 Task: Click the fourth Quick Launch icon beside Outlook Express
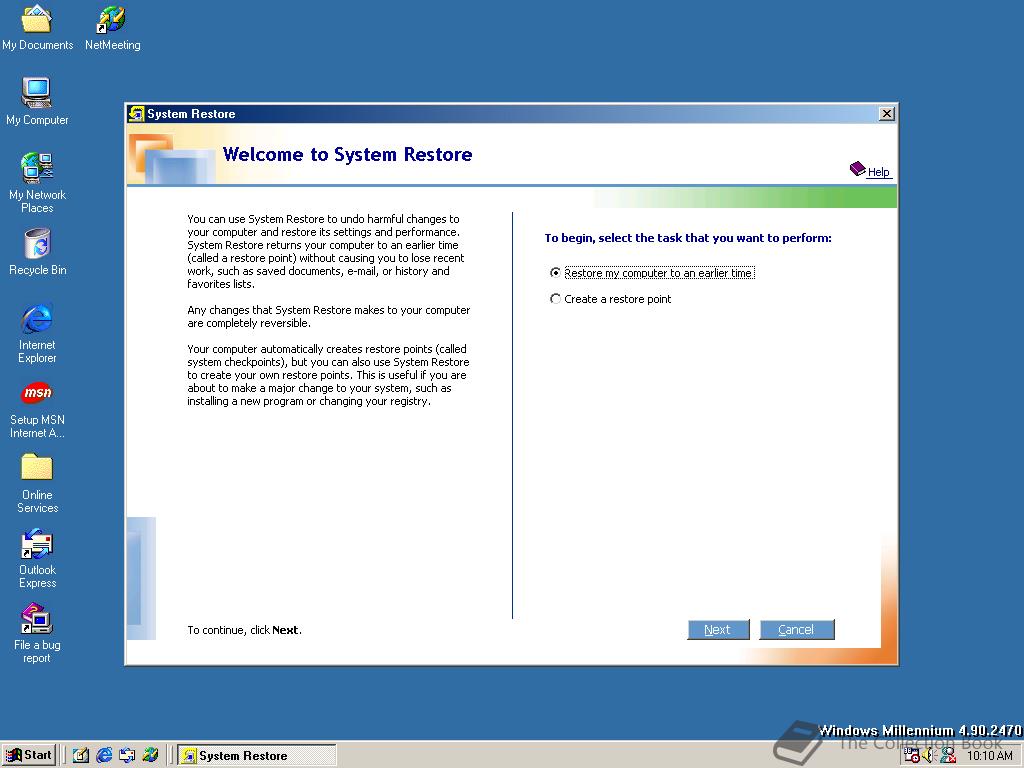pyautogui.click(x=150, y=755)
